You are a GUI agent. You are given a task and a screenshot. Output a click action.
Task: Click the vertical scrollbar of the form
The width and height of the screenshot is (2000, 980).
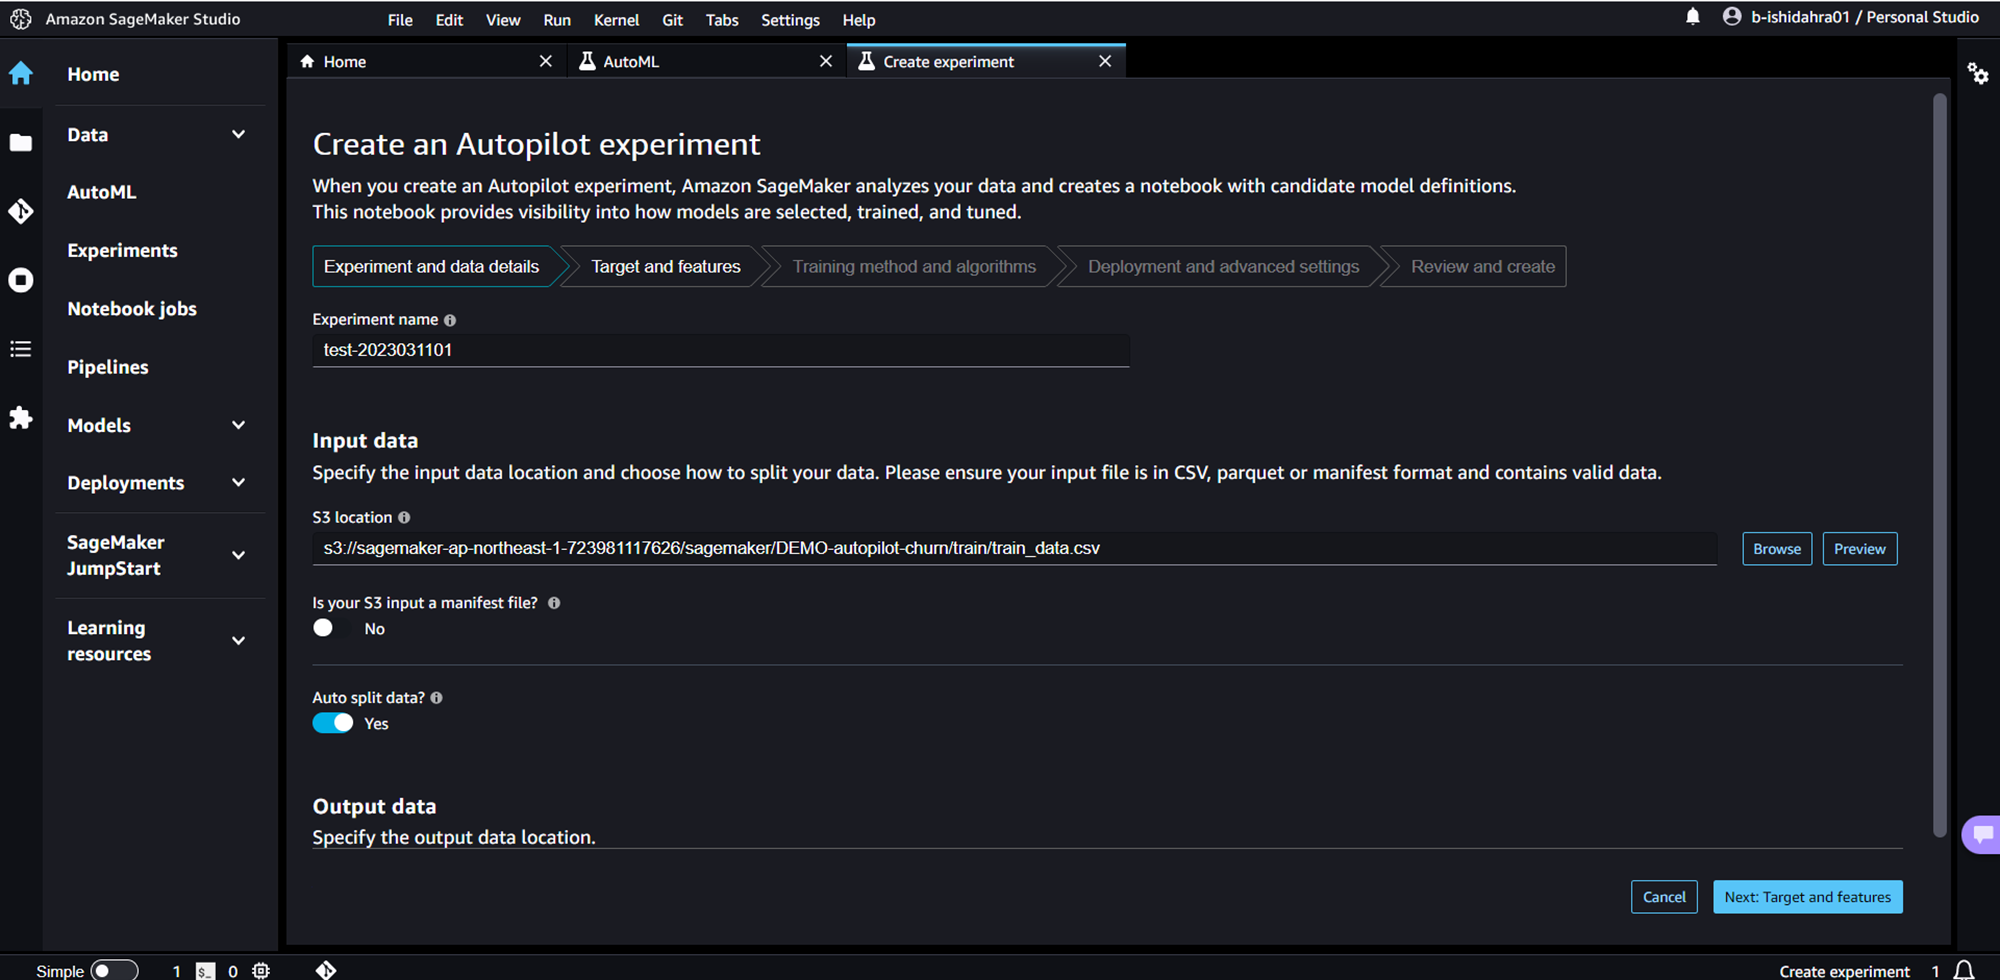(1940, 465)
